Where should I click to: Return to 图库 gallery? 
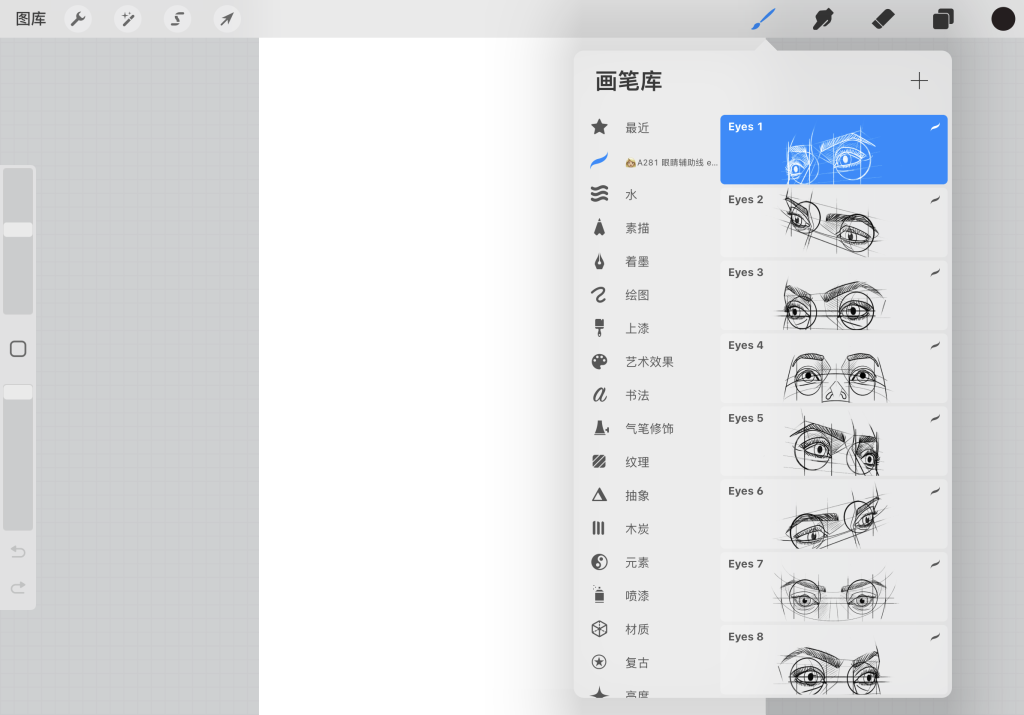pyautogui.click(x=30, y=19)
